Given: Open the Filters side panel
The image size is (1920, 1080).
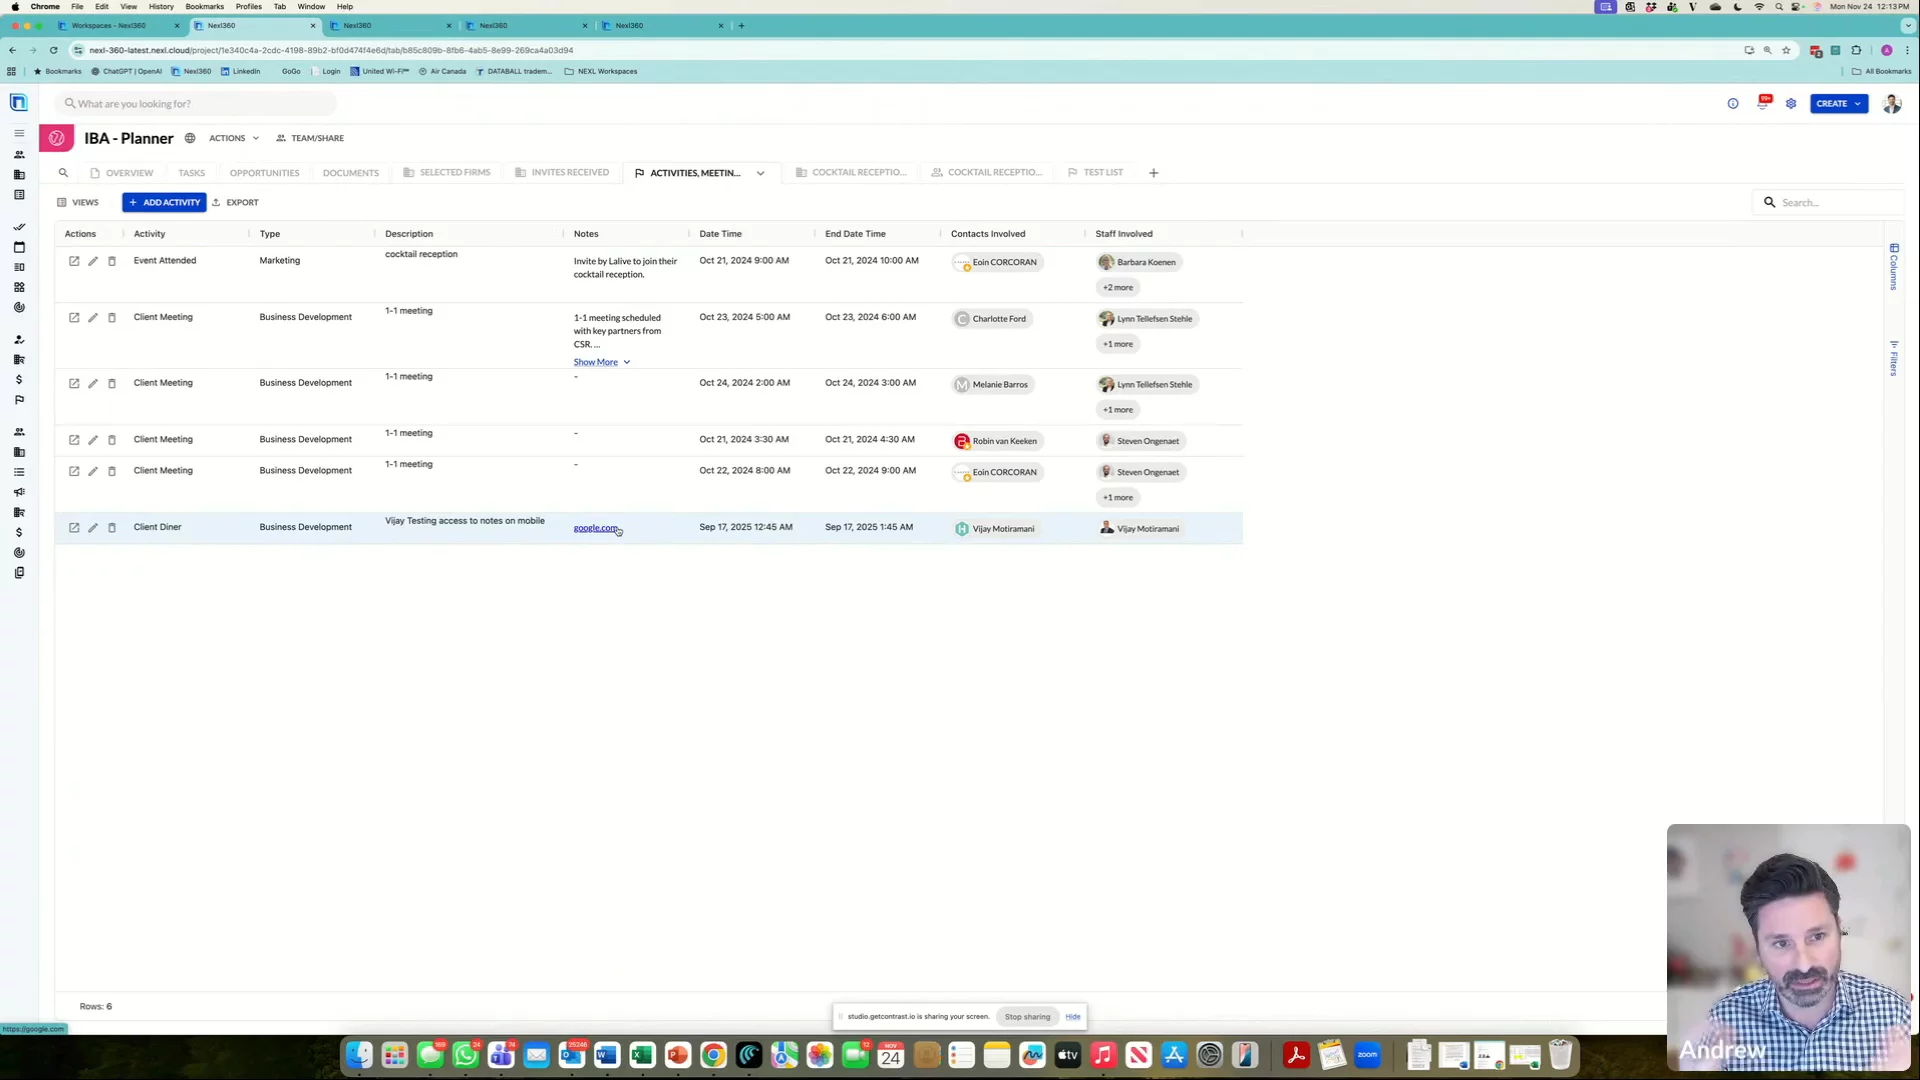Looking at the screenshot, I should point(1893,358).
